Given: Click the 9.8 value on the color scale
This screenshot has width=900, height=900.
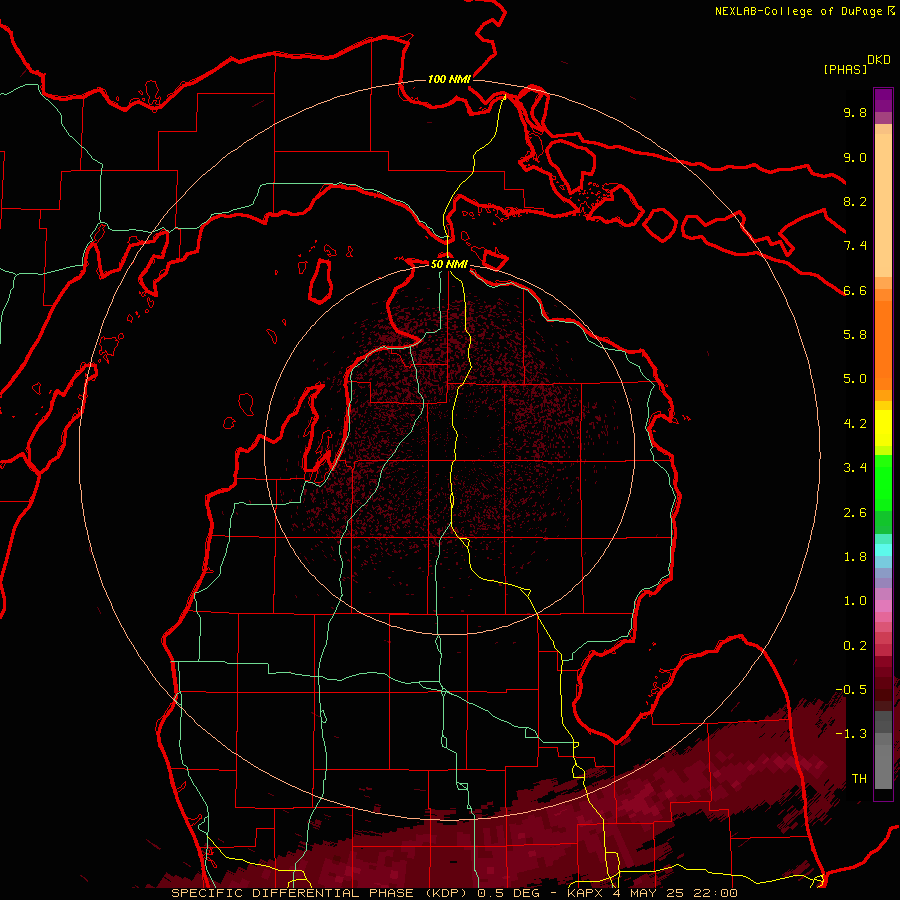Looking at the screenshot, I should 855,112.
